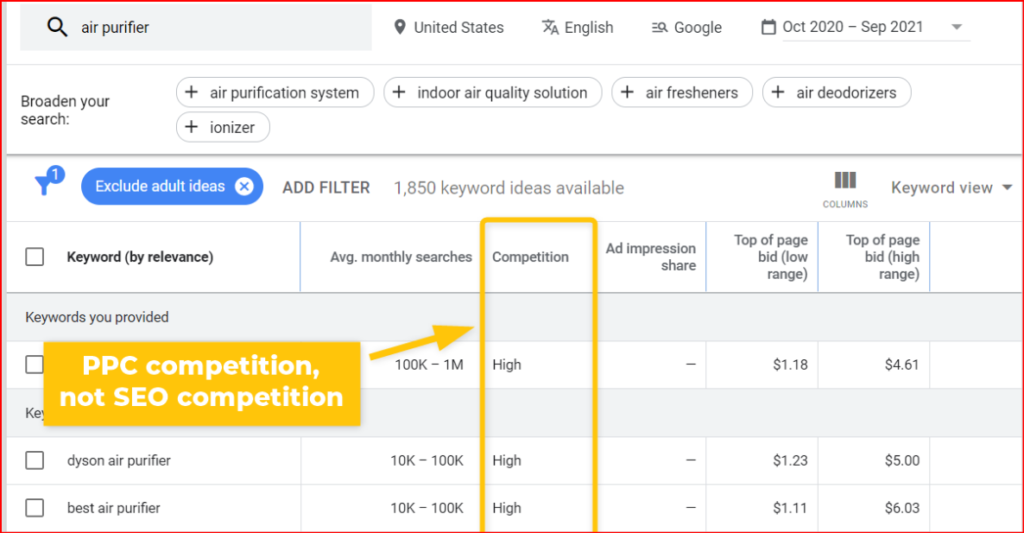Sort by Keyword (by relevance) column

tap(140, 257)
